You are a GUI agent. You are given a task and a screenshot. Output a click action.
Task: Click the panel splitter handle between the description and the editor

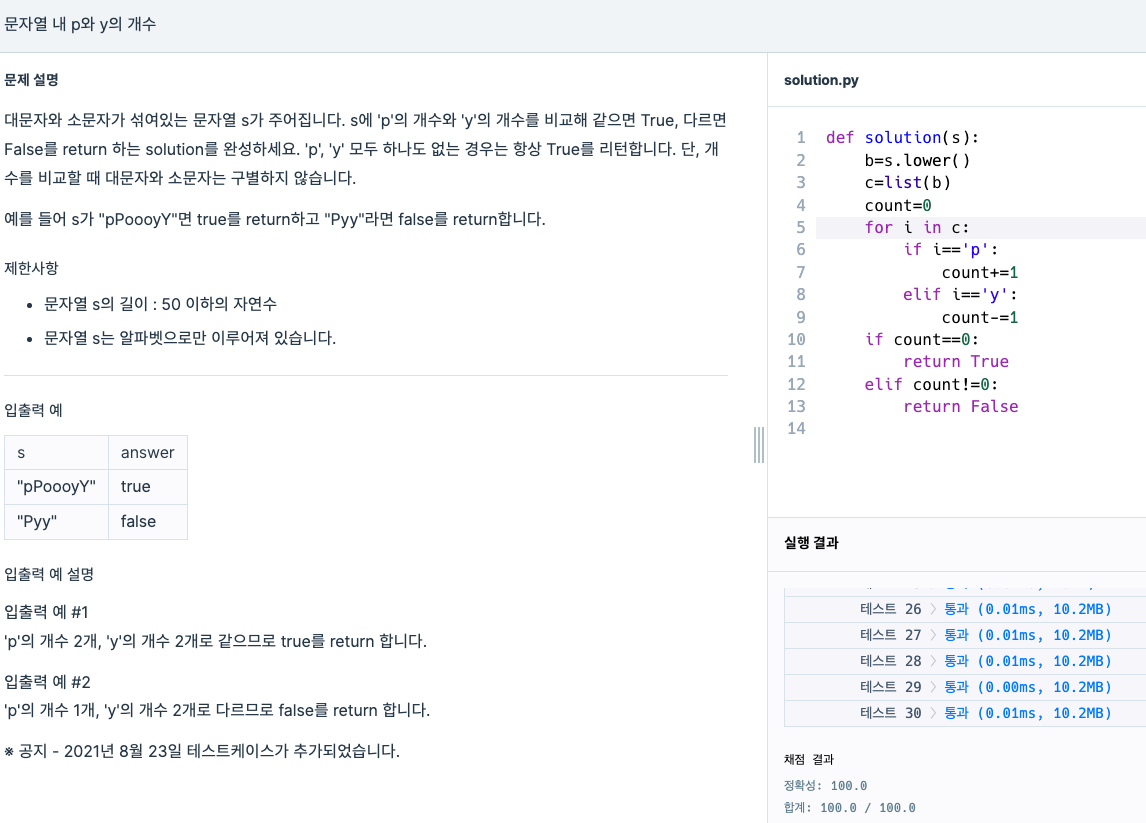(759, 445)
